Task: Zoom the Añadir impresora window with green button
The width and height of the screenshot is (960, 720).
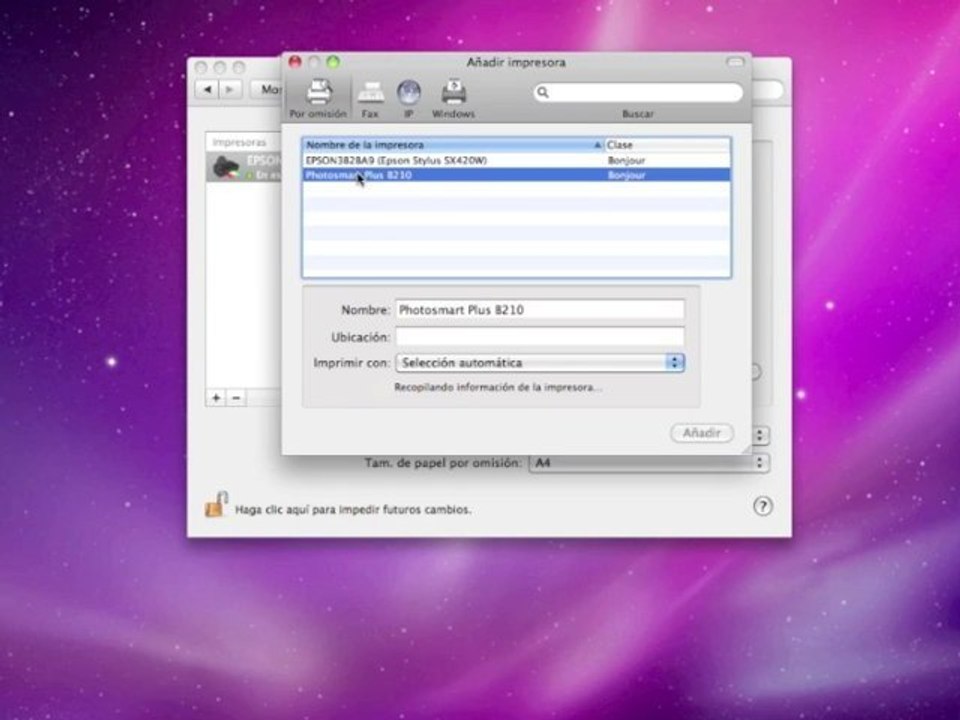Action: pyautogui.click(x=333, y=62)
